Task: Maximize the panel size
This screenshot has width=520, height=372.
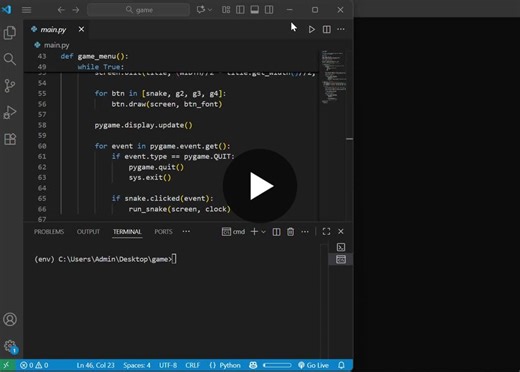Action: click(x=326, y=232)
